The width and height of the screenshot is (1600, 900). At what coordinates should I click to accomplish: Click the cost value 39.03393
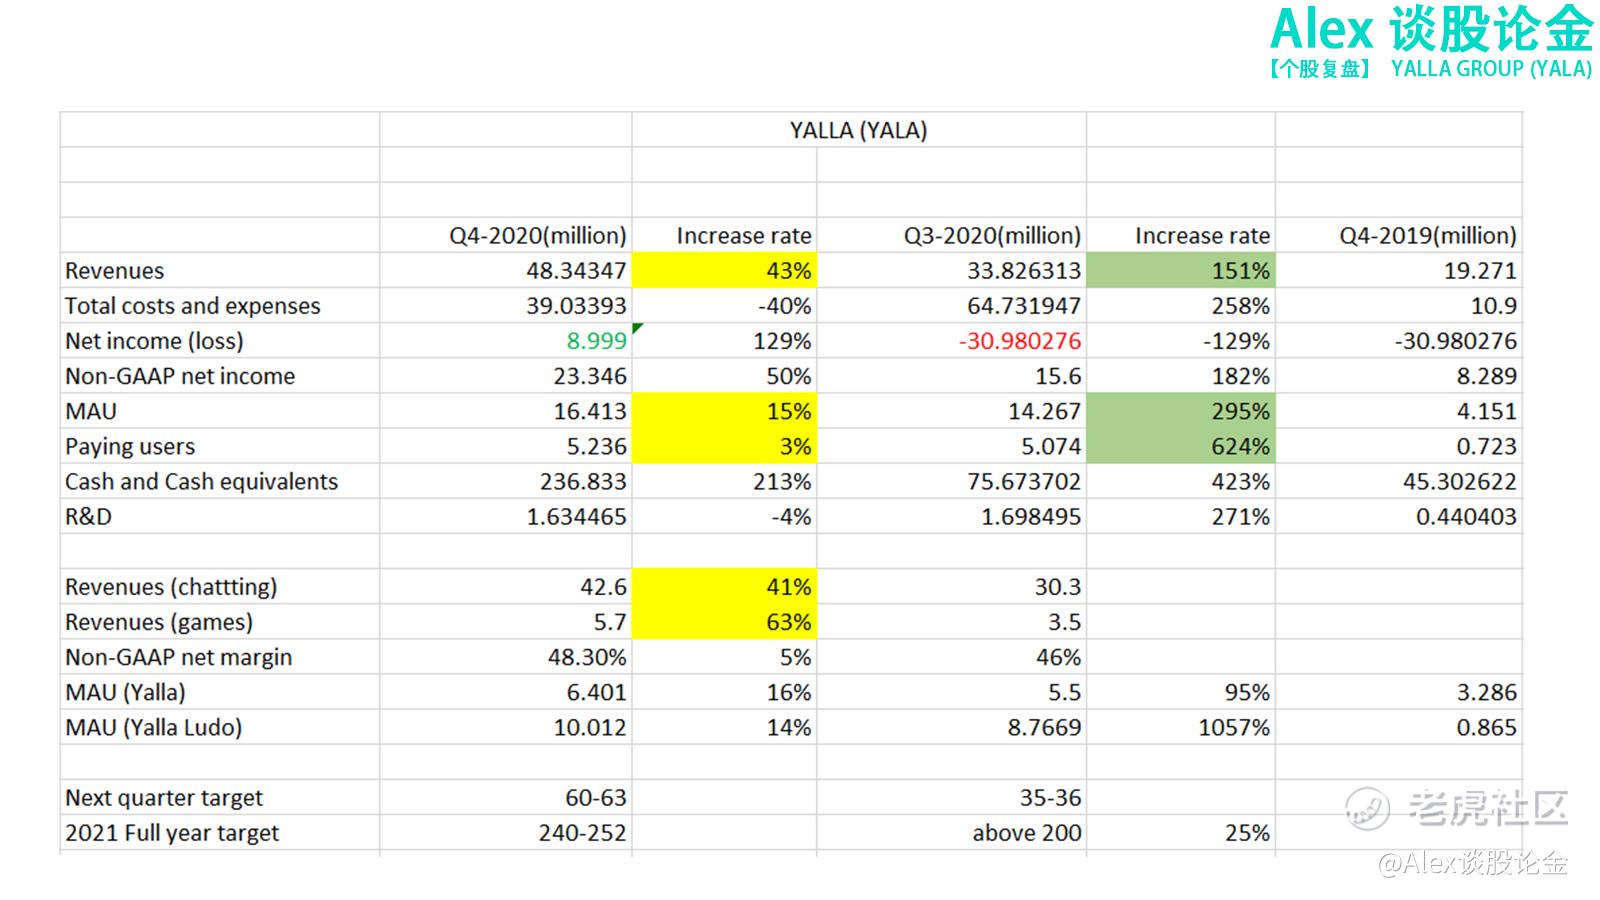pyautogui.click(x=576, y=306)
